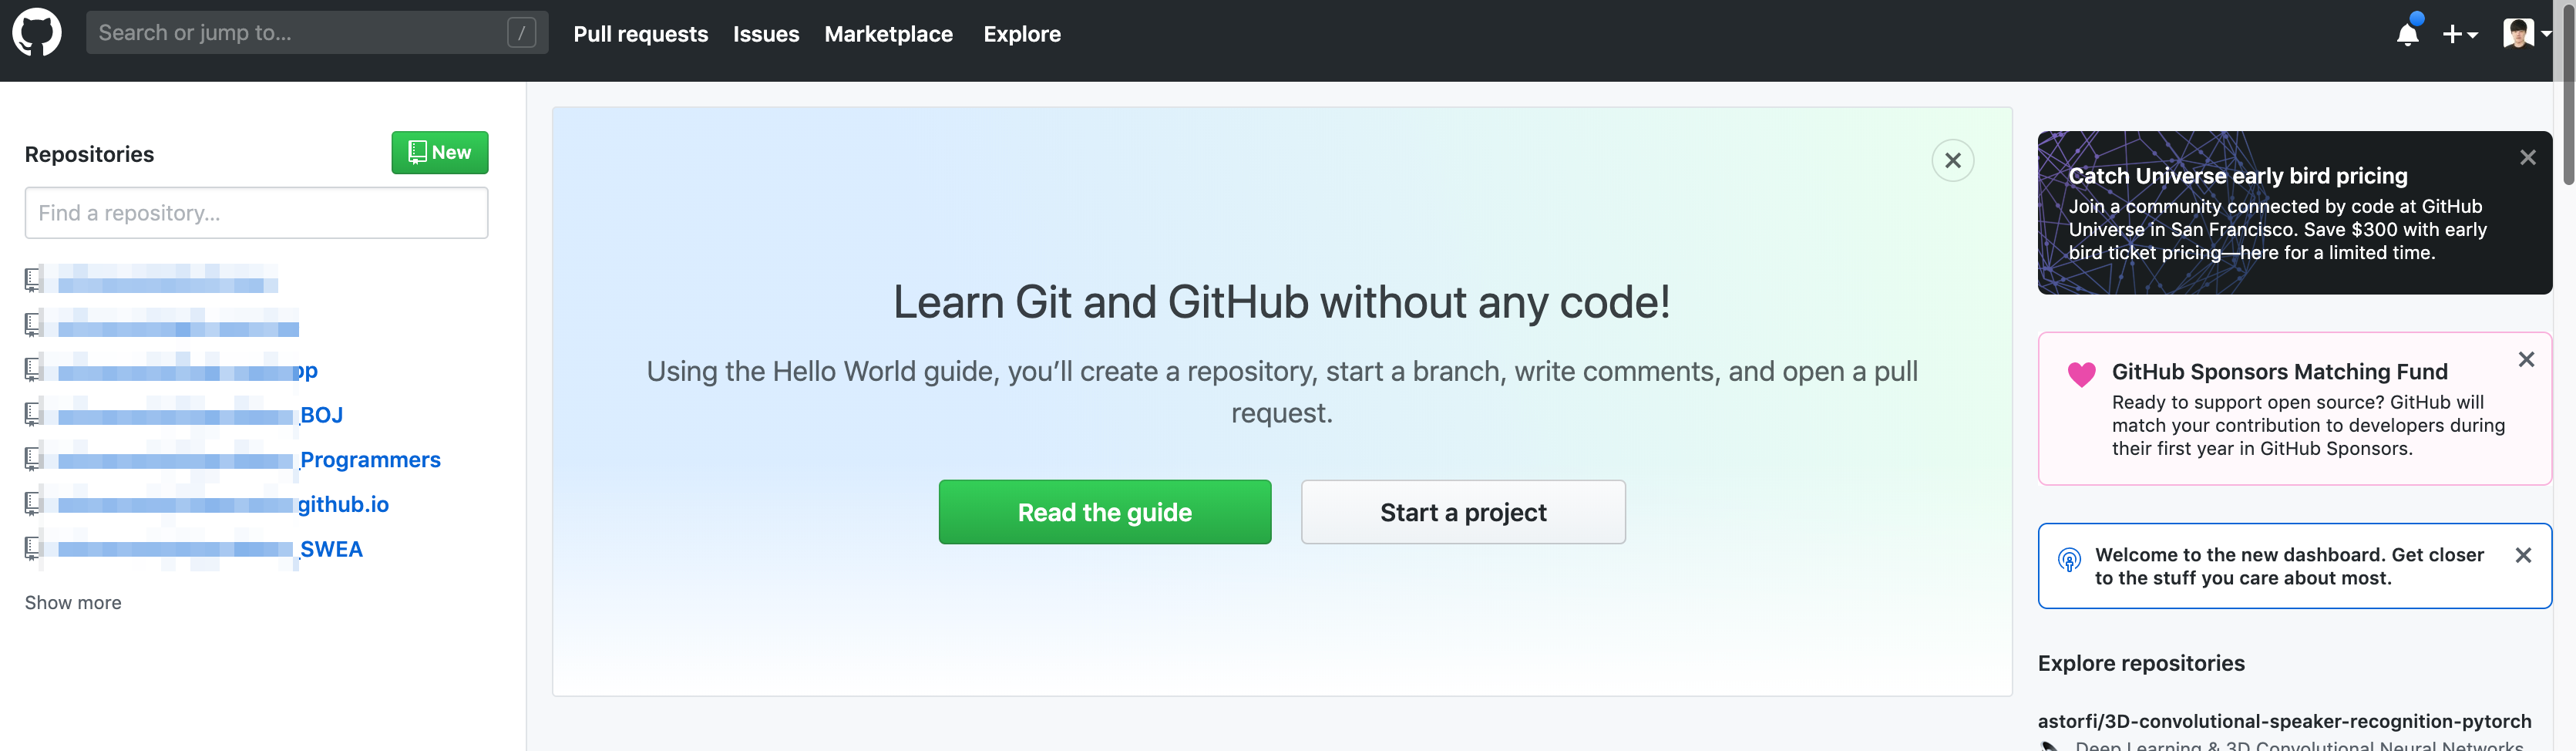
Task: Click Start a project button
Action: 1463,512
